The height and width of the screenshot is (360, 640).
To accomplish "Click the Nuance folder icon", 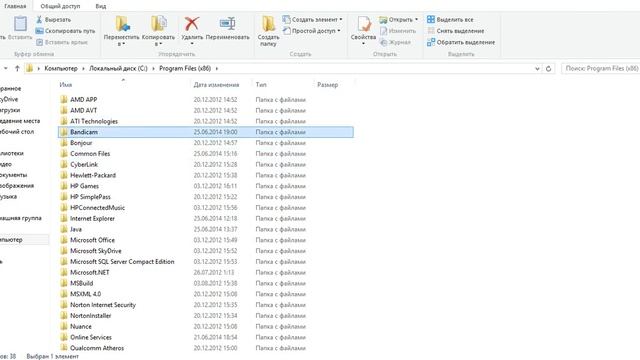I will pyautogui.click(x=64, y=326).
